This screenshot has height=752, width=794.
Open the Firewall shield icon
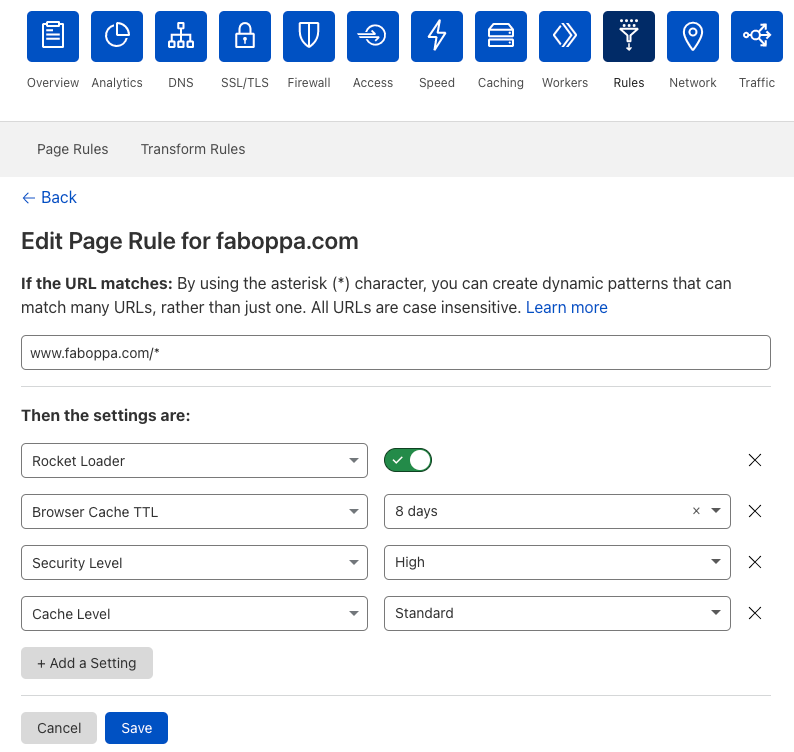[309, 36]
